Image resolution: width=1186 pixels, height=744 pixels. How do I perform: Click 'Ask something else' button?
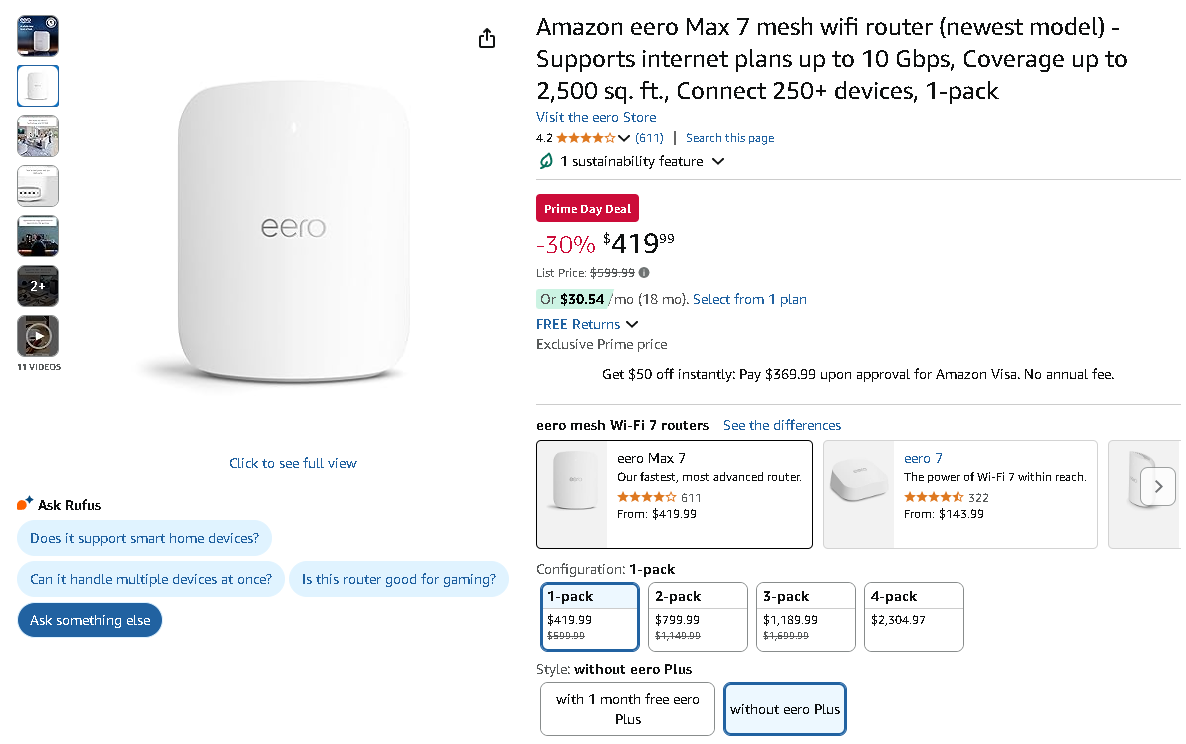90,620
